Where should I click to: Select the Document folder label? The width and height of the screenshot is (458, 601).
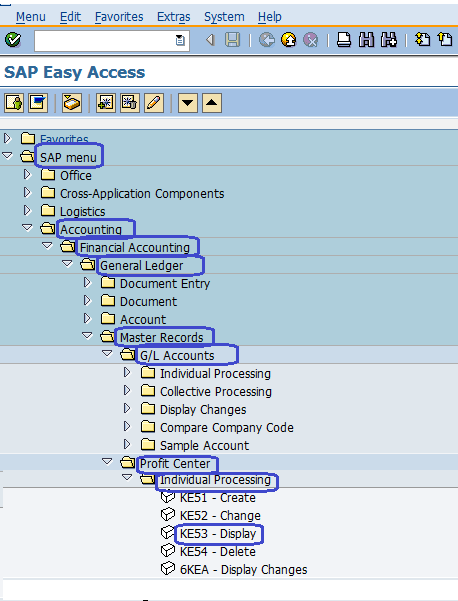tap(148, 301)
